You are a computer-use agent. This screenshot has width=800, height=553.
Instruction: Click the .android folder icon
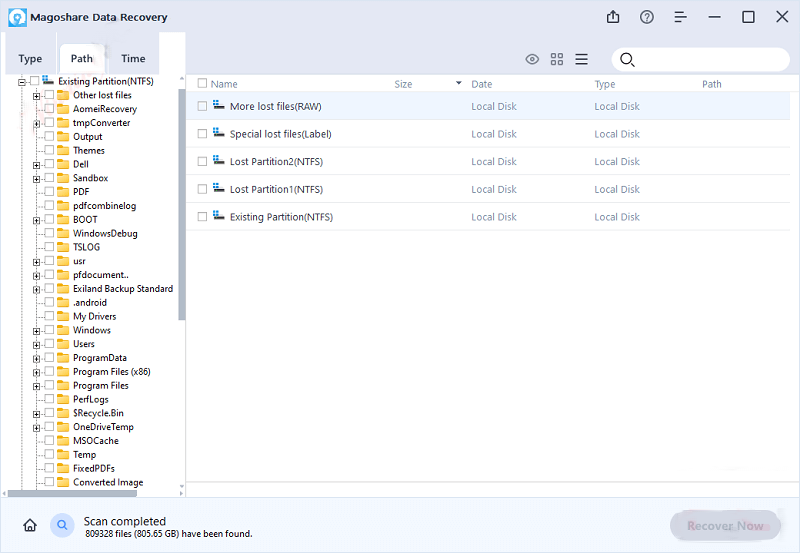(x=63, y=302)
